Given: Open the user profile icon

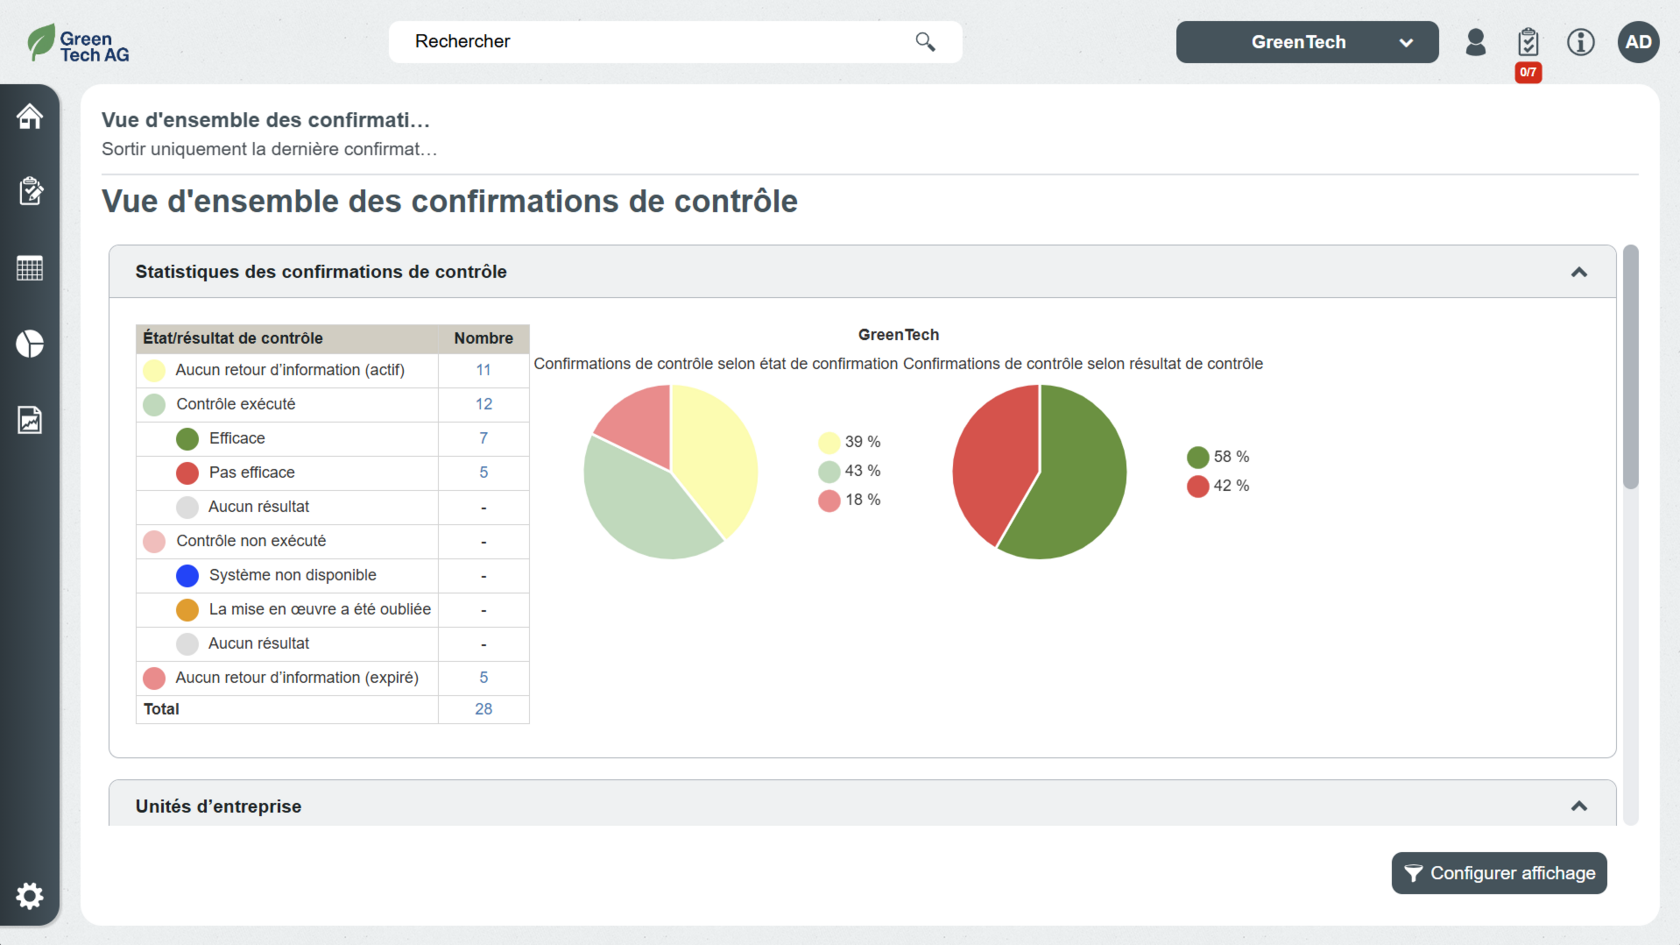Looking at the screenshot, I should click(x=1475, y=42).
